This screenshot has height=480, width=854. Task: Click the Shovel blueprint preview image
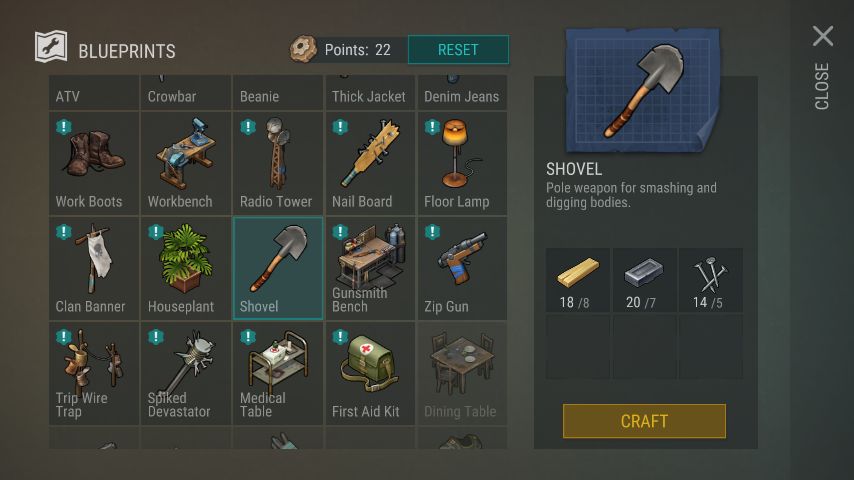click(x=643, y=90)
